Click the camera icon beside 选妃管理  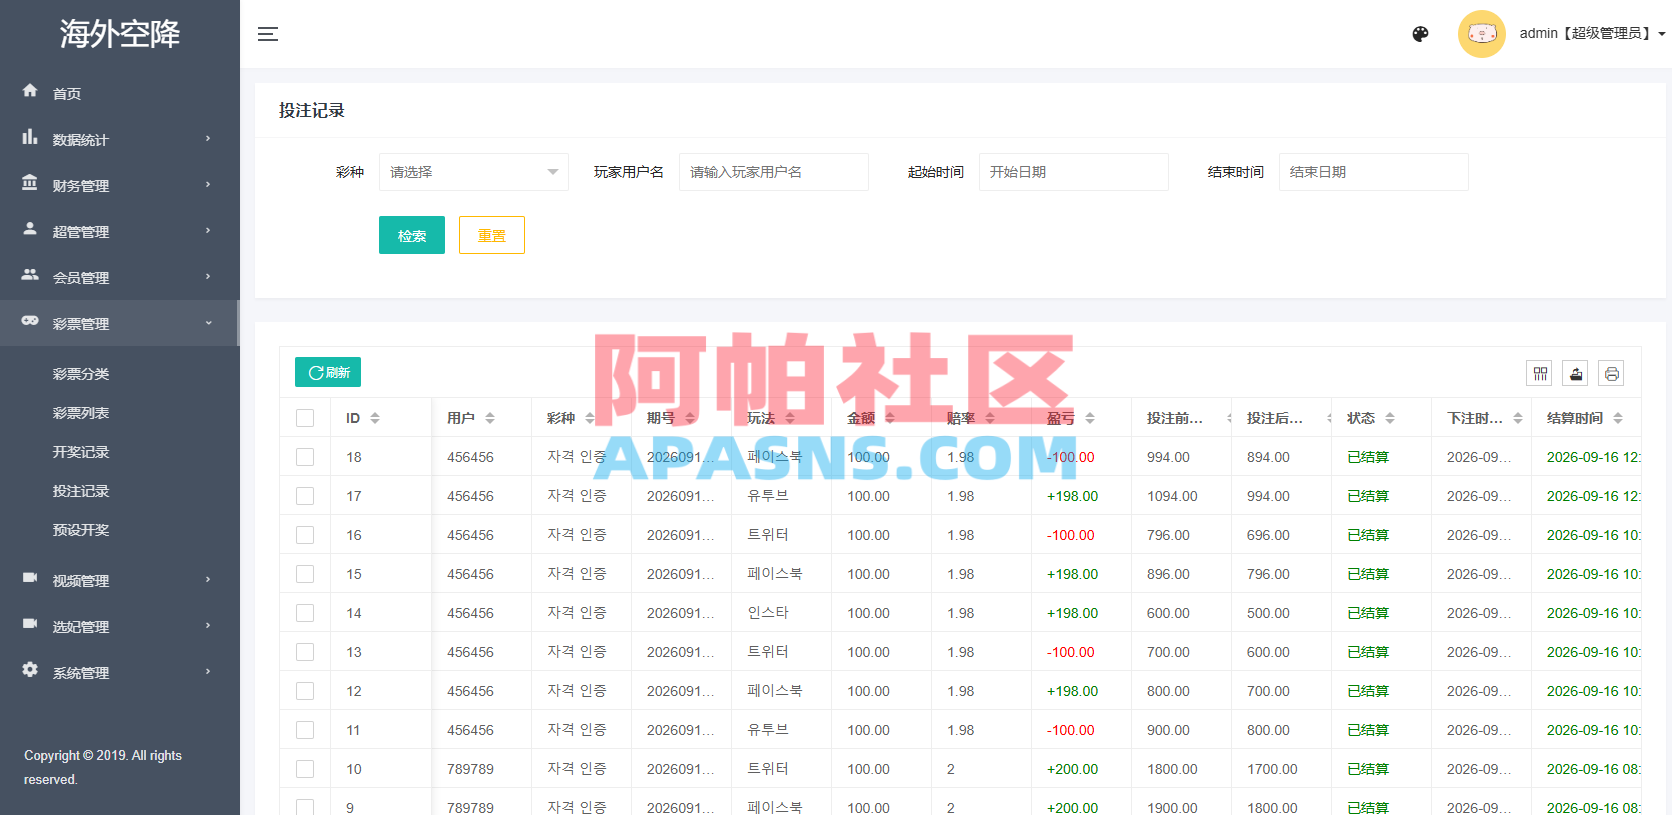pyautogui.click(x=30, y=624)
